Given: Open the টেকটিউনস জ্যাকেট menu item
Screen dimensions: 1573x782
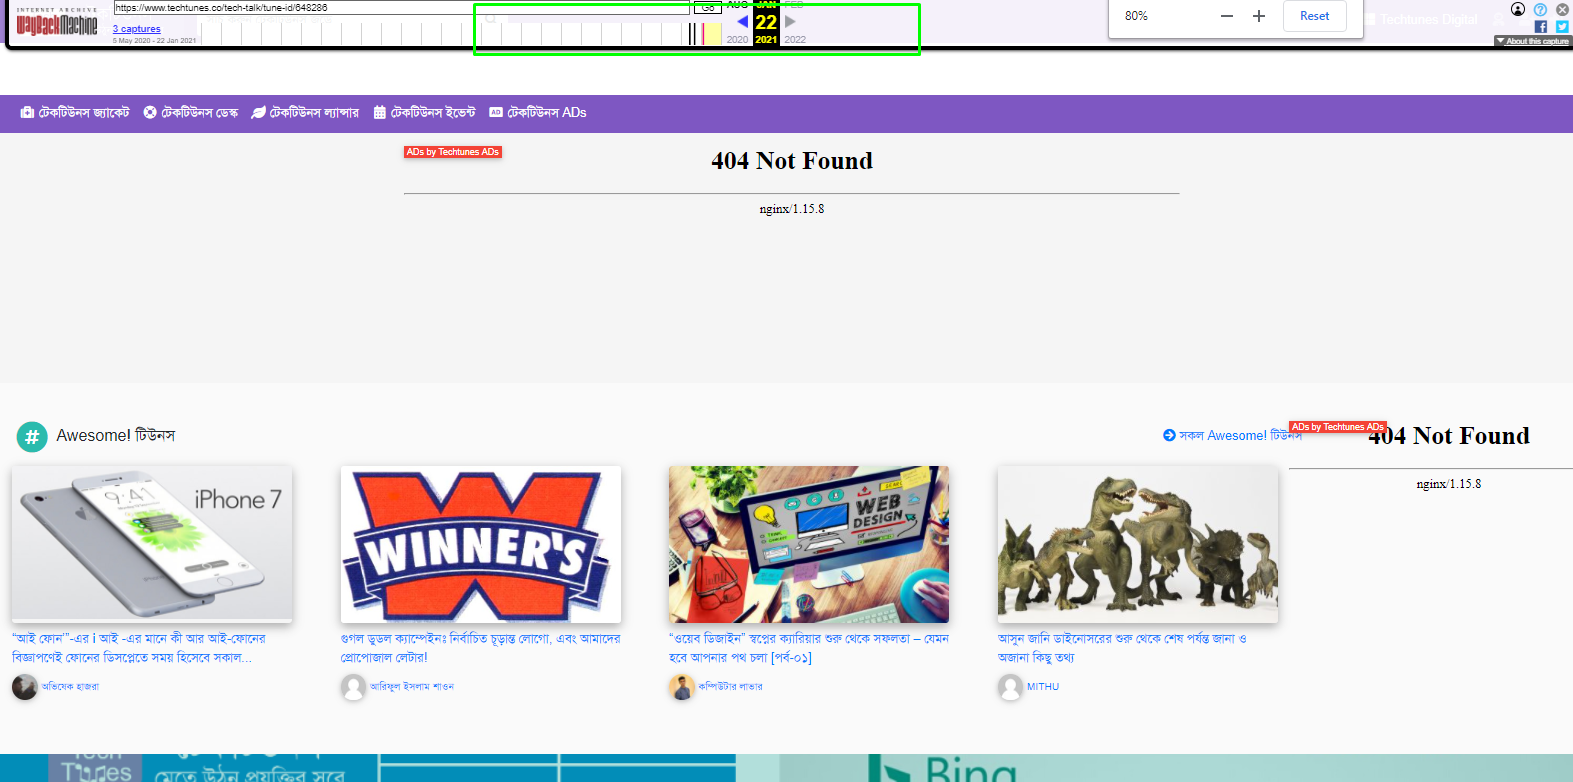Looking at the screenshot, I should coord(75,113).
